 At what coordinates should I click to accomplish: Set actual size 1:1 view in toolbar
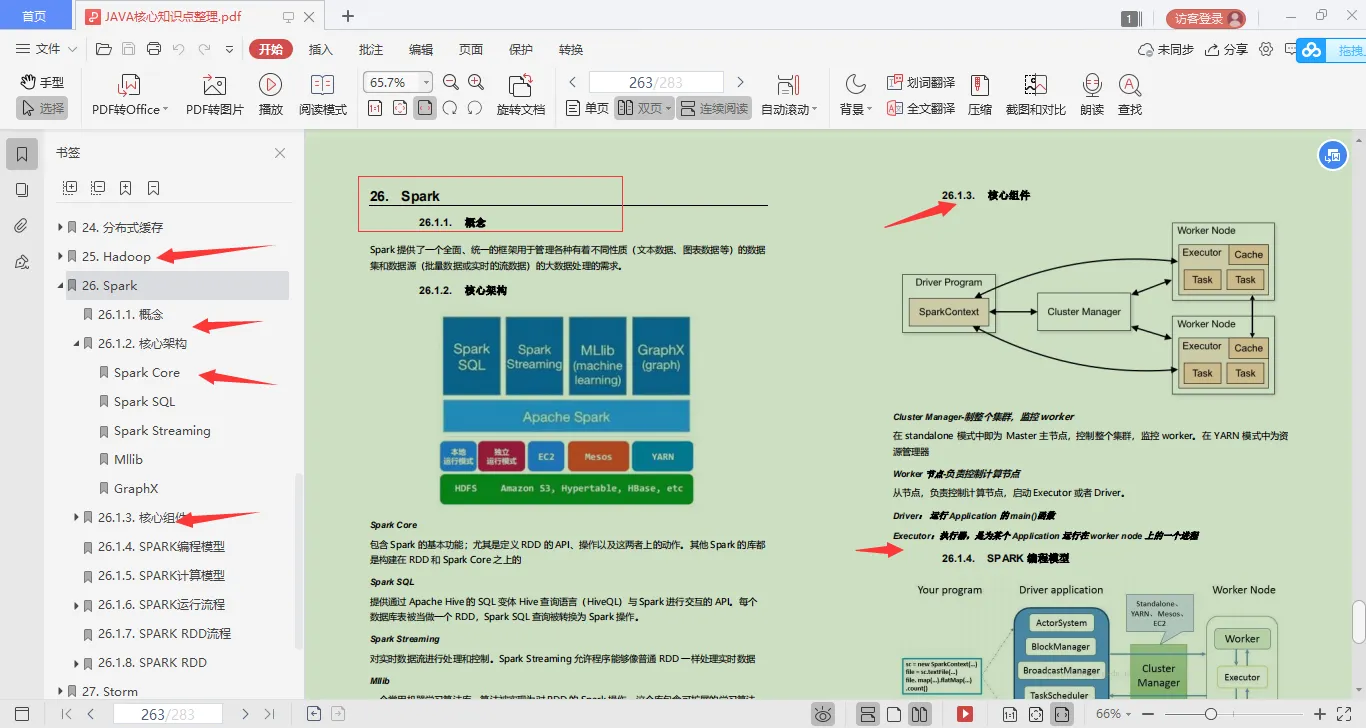pos(375,108)
